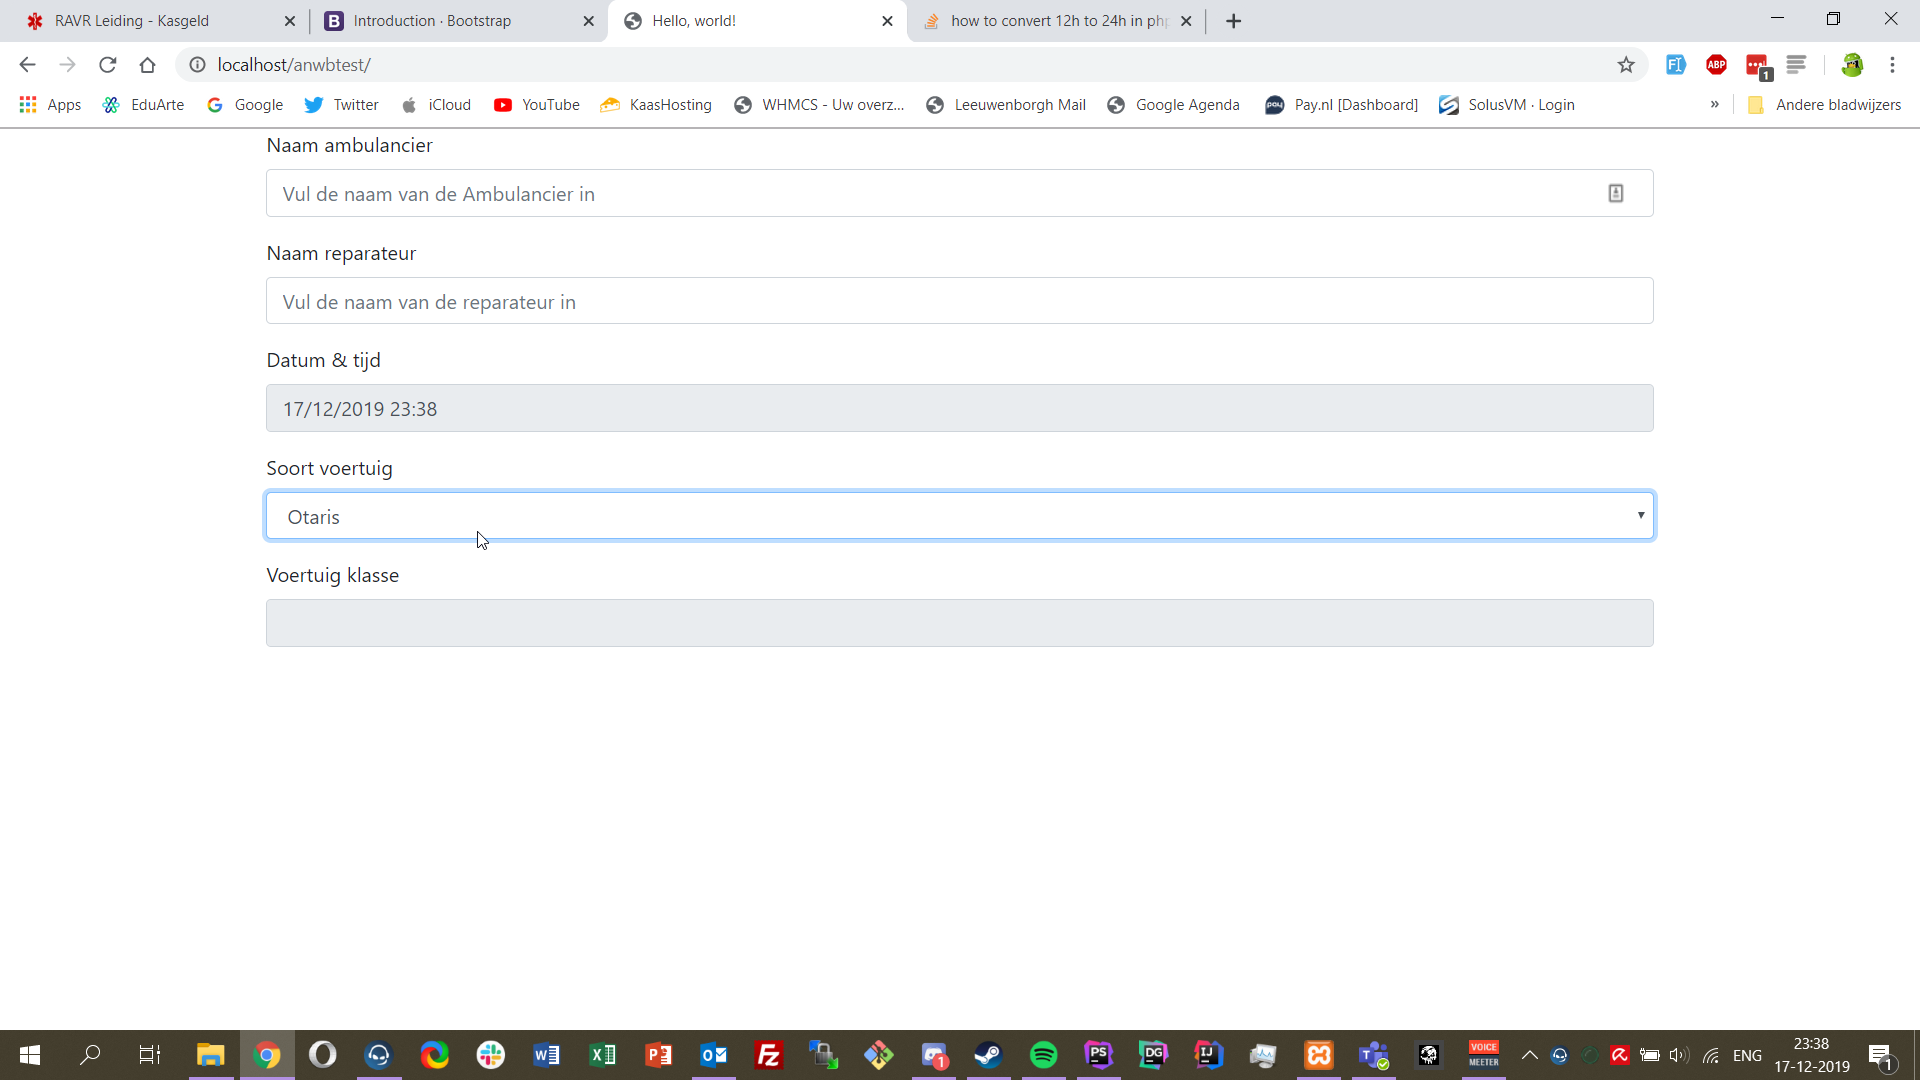
Task: Expand the Soort voertuig dropdown
Action: (x=959, y=516)
